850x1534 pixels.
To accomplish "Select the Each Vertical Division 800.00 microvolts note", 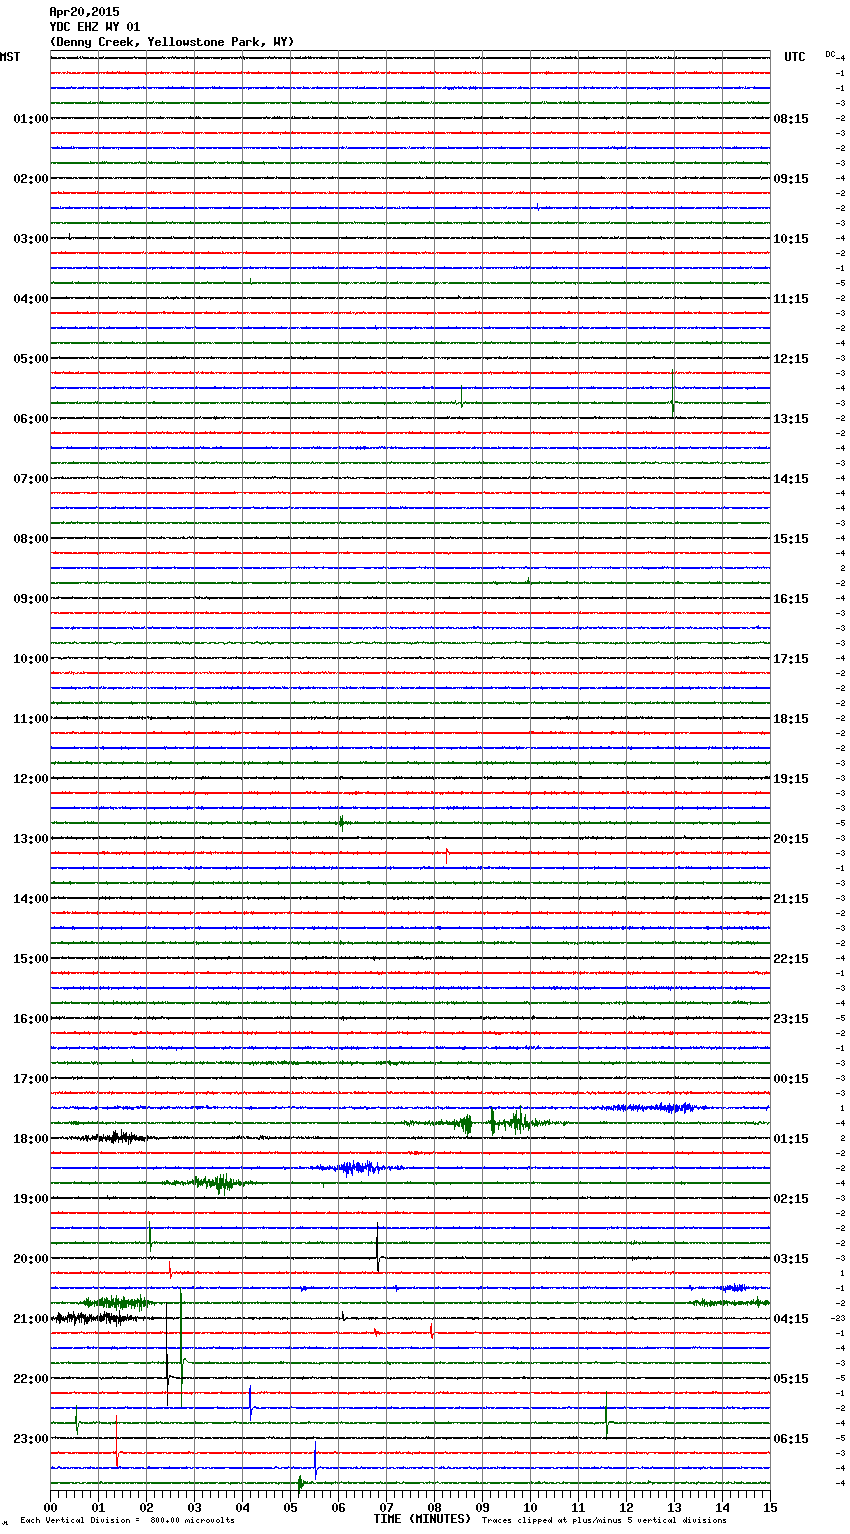I will pyautogui.click(x=127, y=1521).
